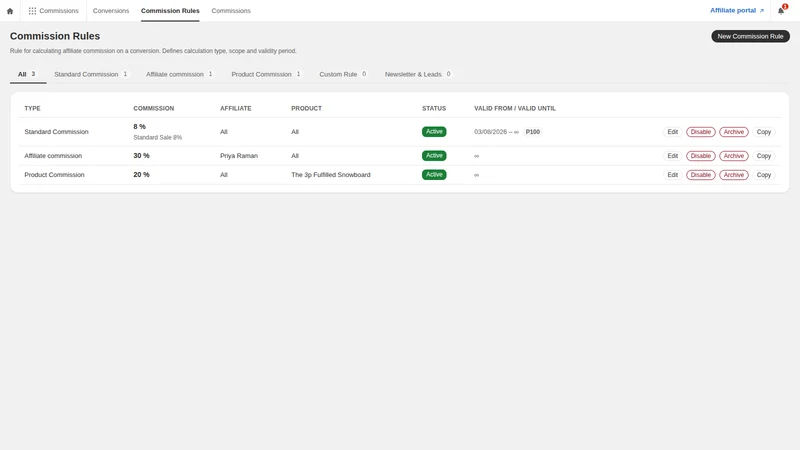Screen dimensions: 800x450
Task: Copy the Product Commission 20 % rule
Action: [763, 174]
